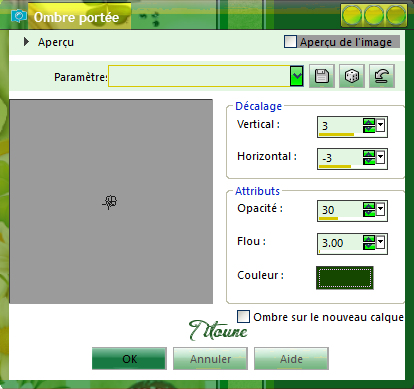Click the crosshair marker in the preview area

[110, 202]
